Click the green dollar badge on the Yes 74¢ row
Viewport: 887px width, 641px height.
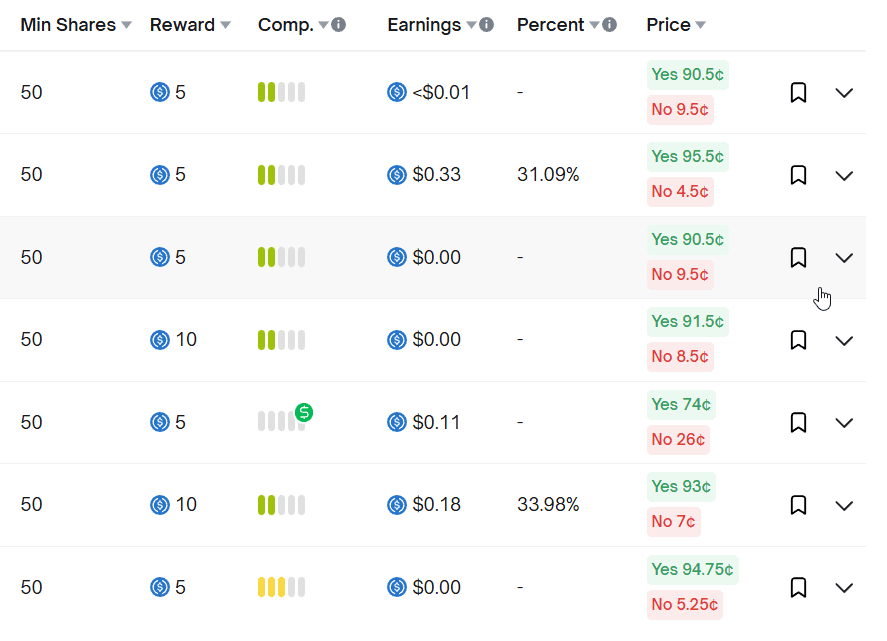click(x=304, y=412)
